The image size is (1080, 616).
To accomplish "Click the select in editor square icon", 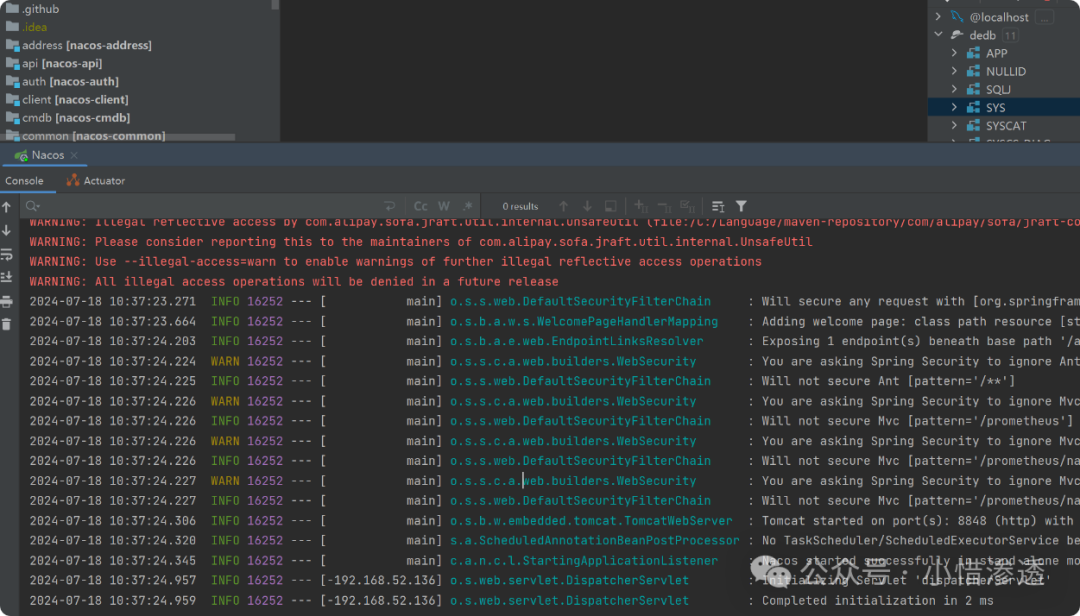I will 610,206.
